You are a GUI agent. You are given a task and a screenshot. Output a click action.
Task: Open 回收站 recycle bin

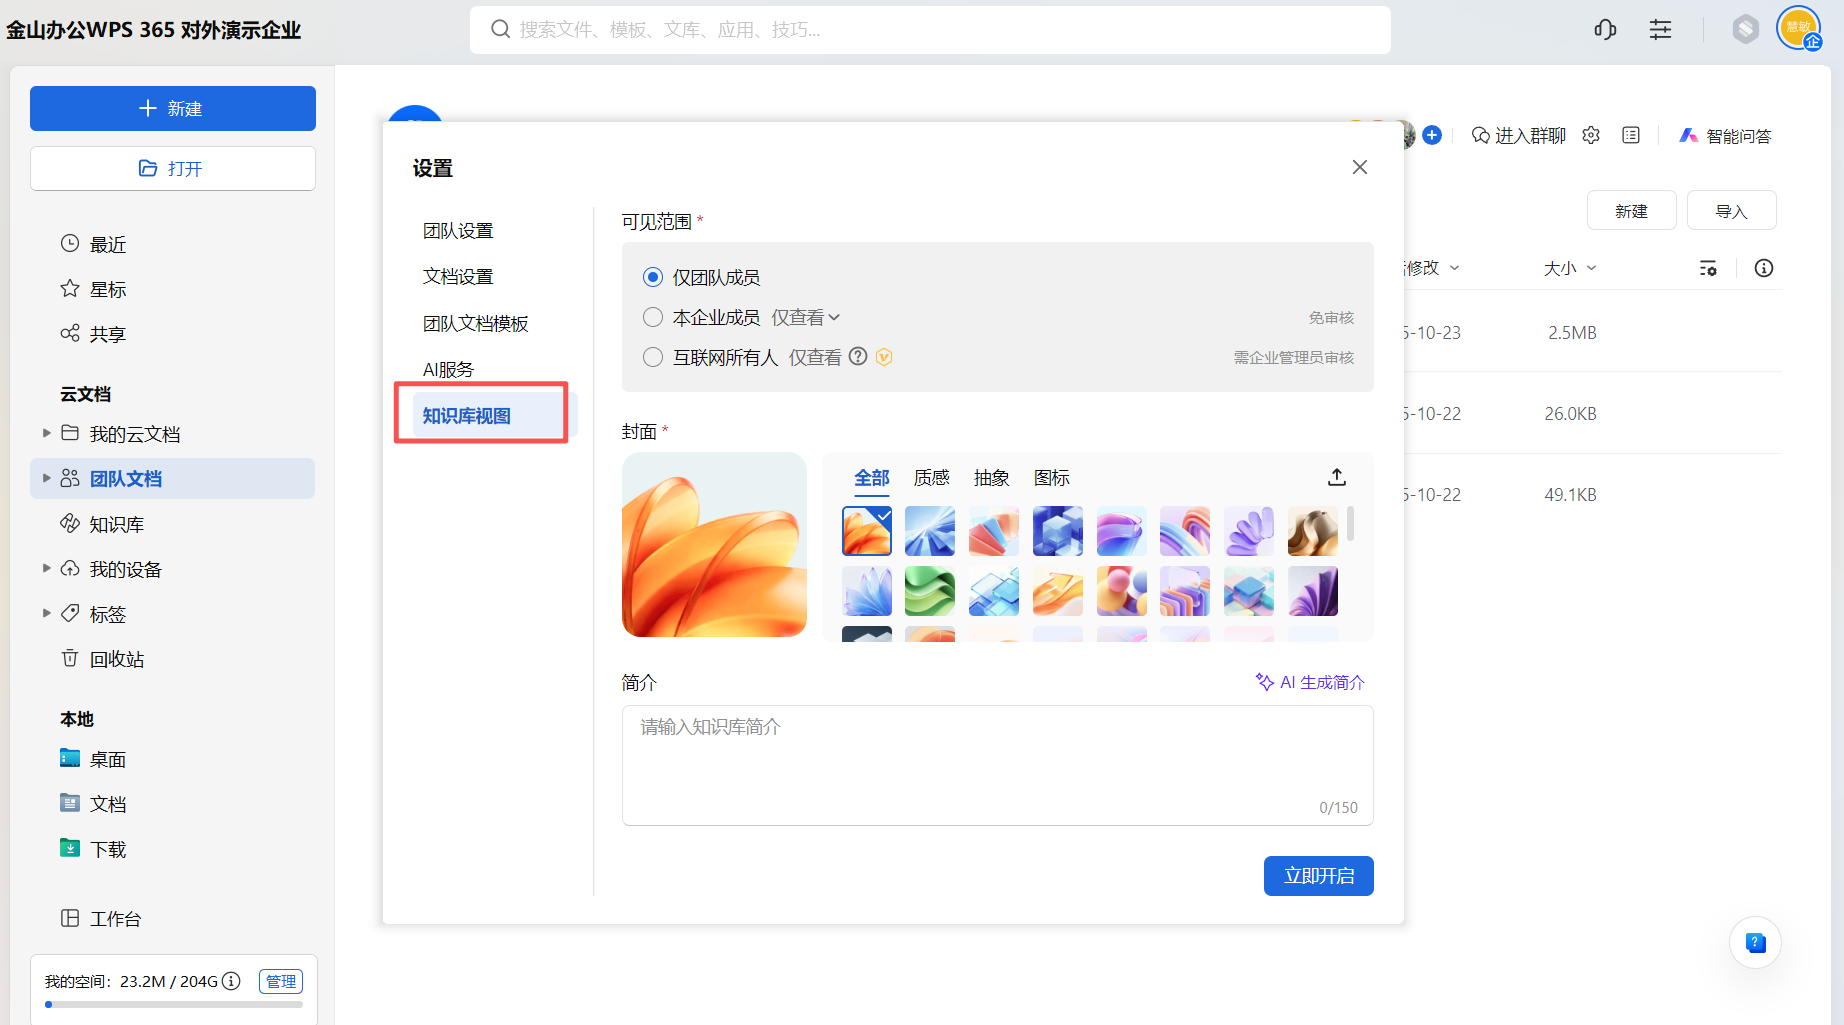coord(102,659)
